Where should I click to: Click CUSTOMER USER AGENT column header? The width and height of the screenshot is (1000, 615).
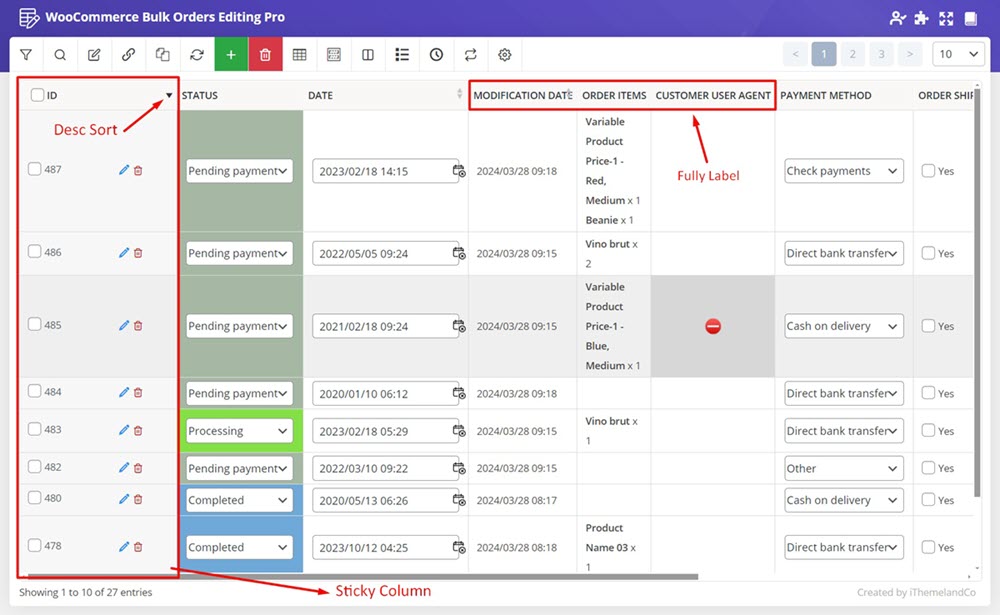point(713,95)
